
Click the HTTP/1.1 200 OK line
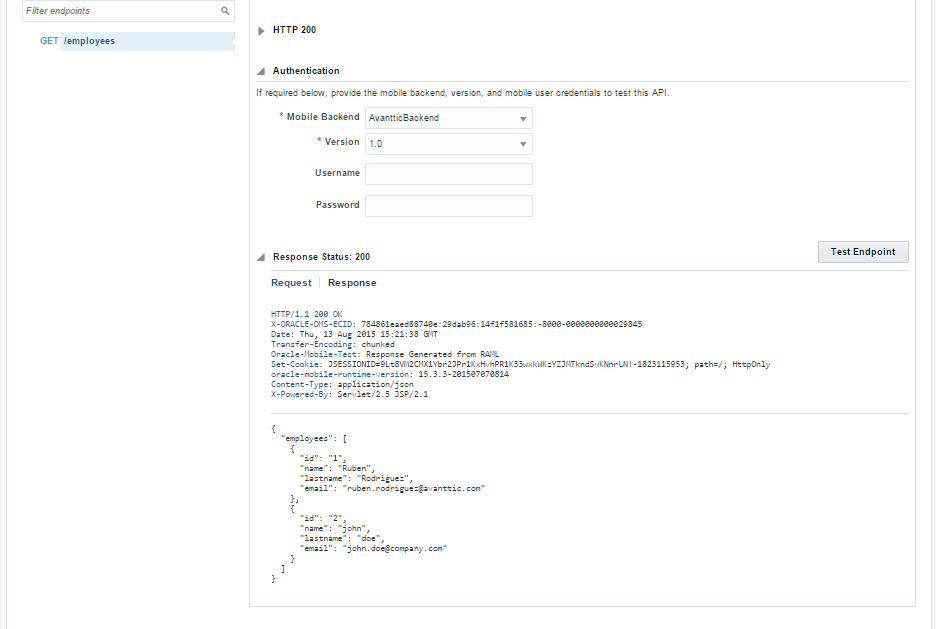pyautogui.click(x=307, y=314)
